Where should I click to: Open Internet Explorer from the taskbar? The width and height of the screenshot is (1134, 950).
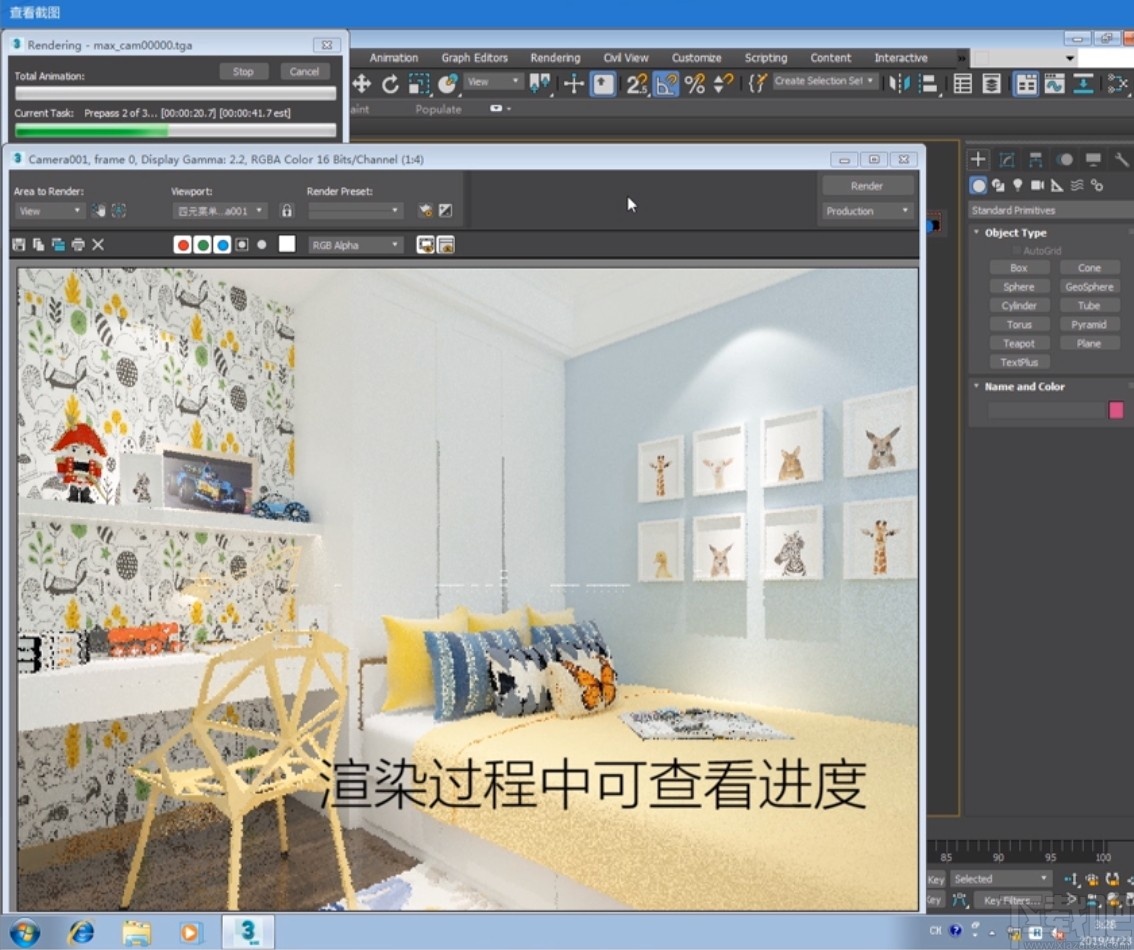(81, 931)
